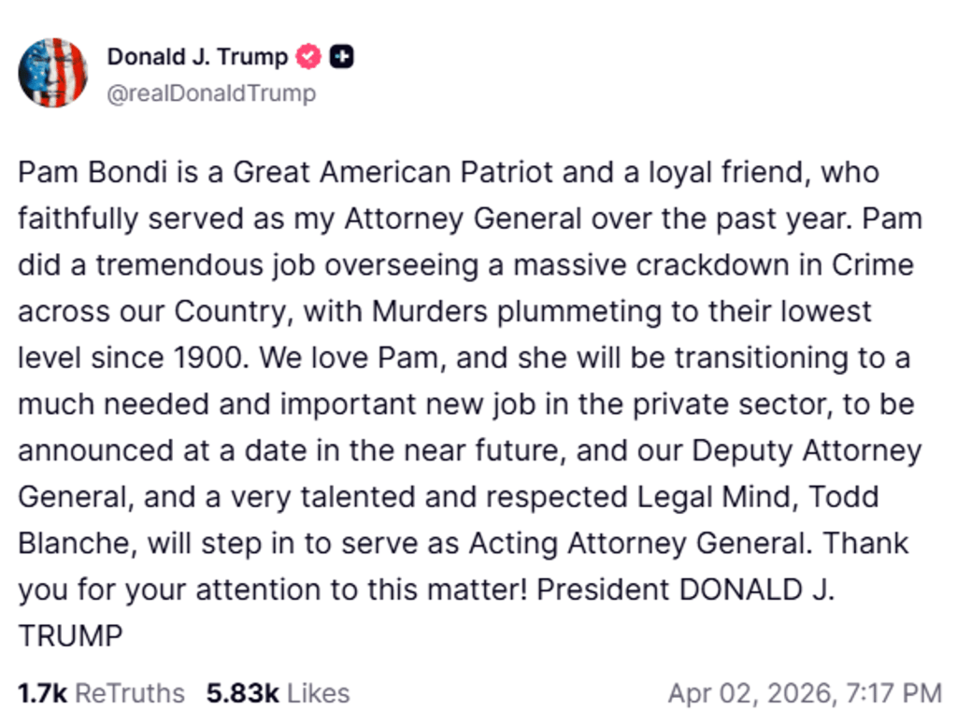
Task: Open the @realDonaldTrump handle
Action: pyautogui.click(x=211, y=93)
